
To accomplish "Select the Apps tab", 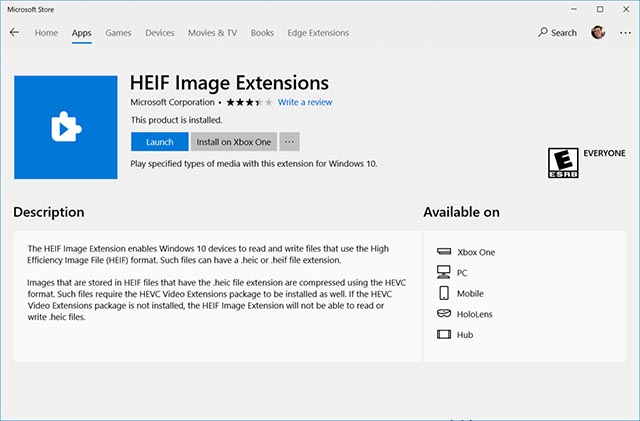I will coord(82,33).
